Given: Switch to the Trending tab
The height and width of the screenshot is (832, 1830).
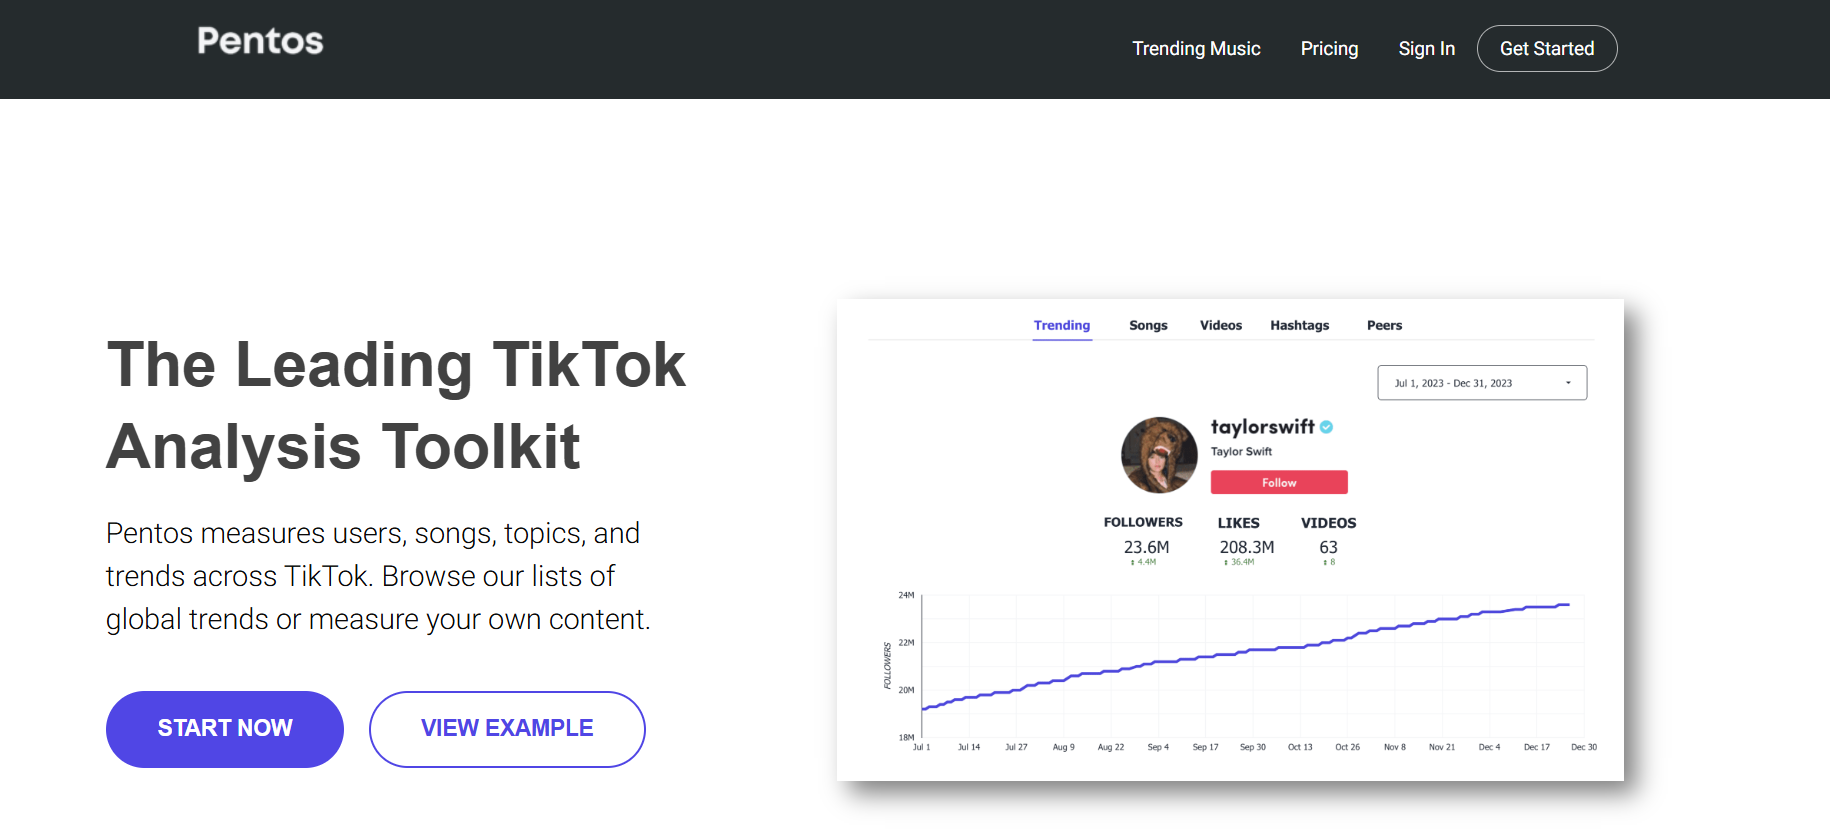Looking at the screenshot, I should 1061,326.
